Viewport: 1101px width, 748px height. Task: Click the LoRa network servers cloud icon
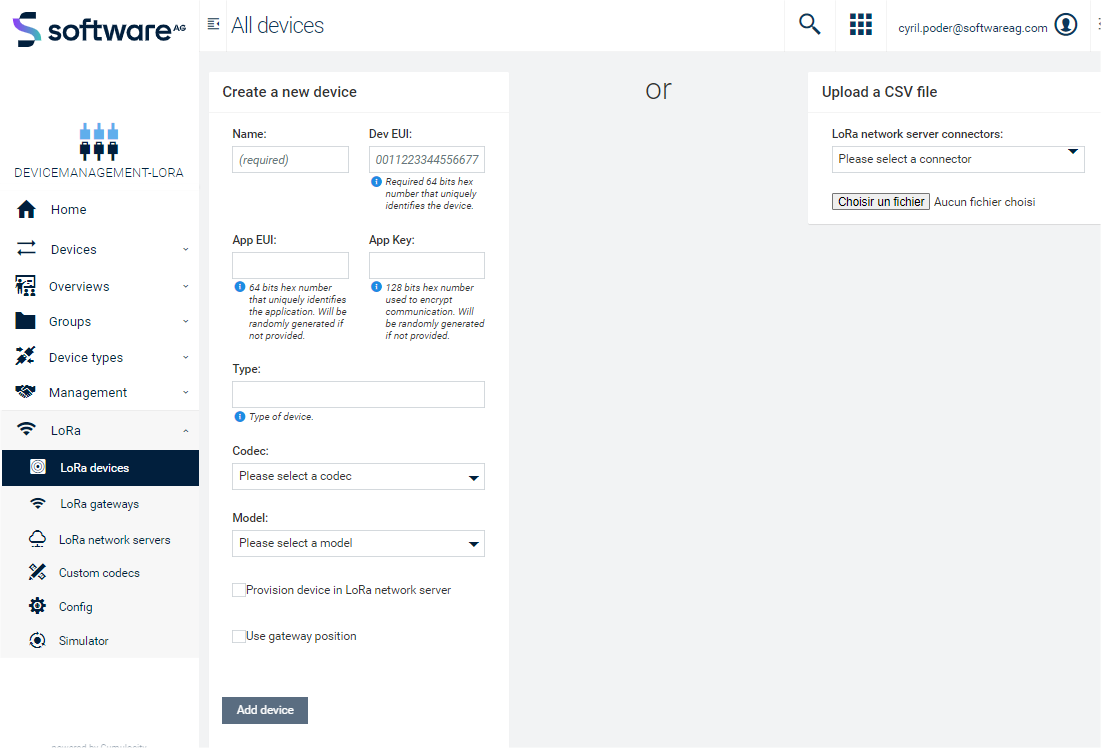click(x=37, y=539)
